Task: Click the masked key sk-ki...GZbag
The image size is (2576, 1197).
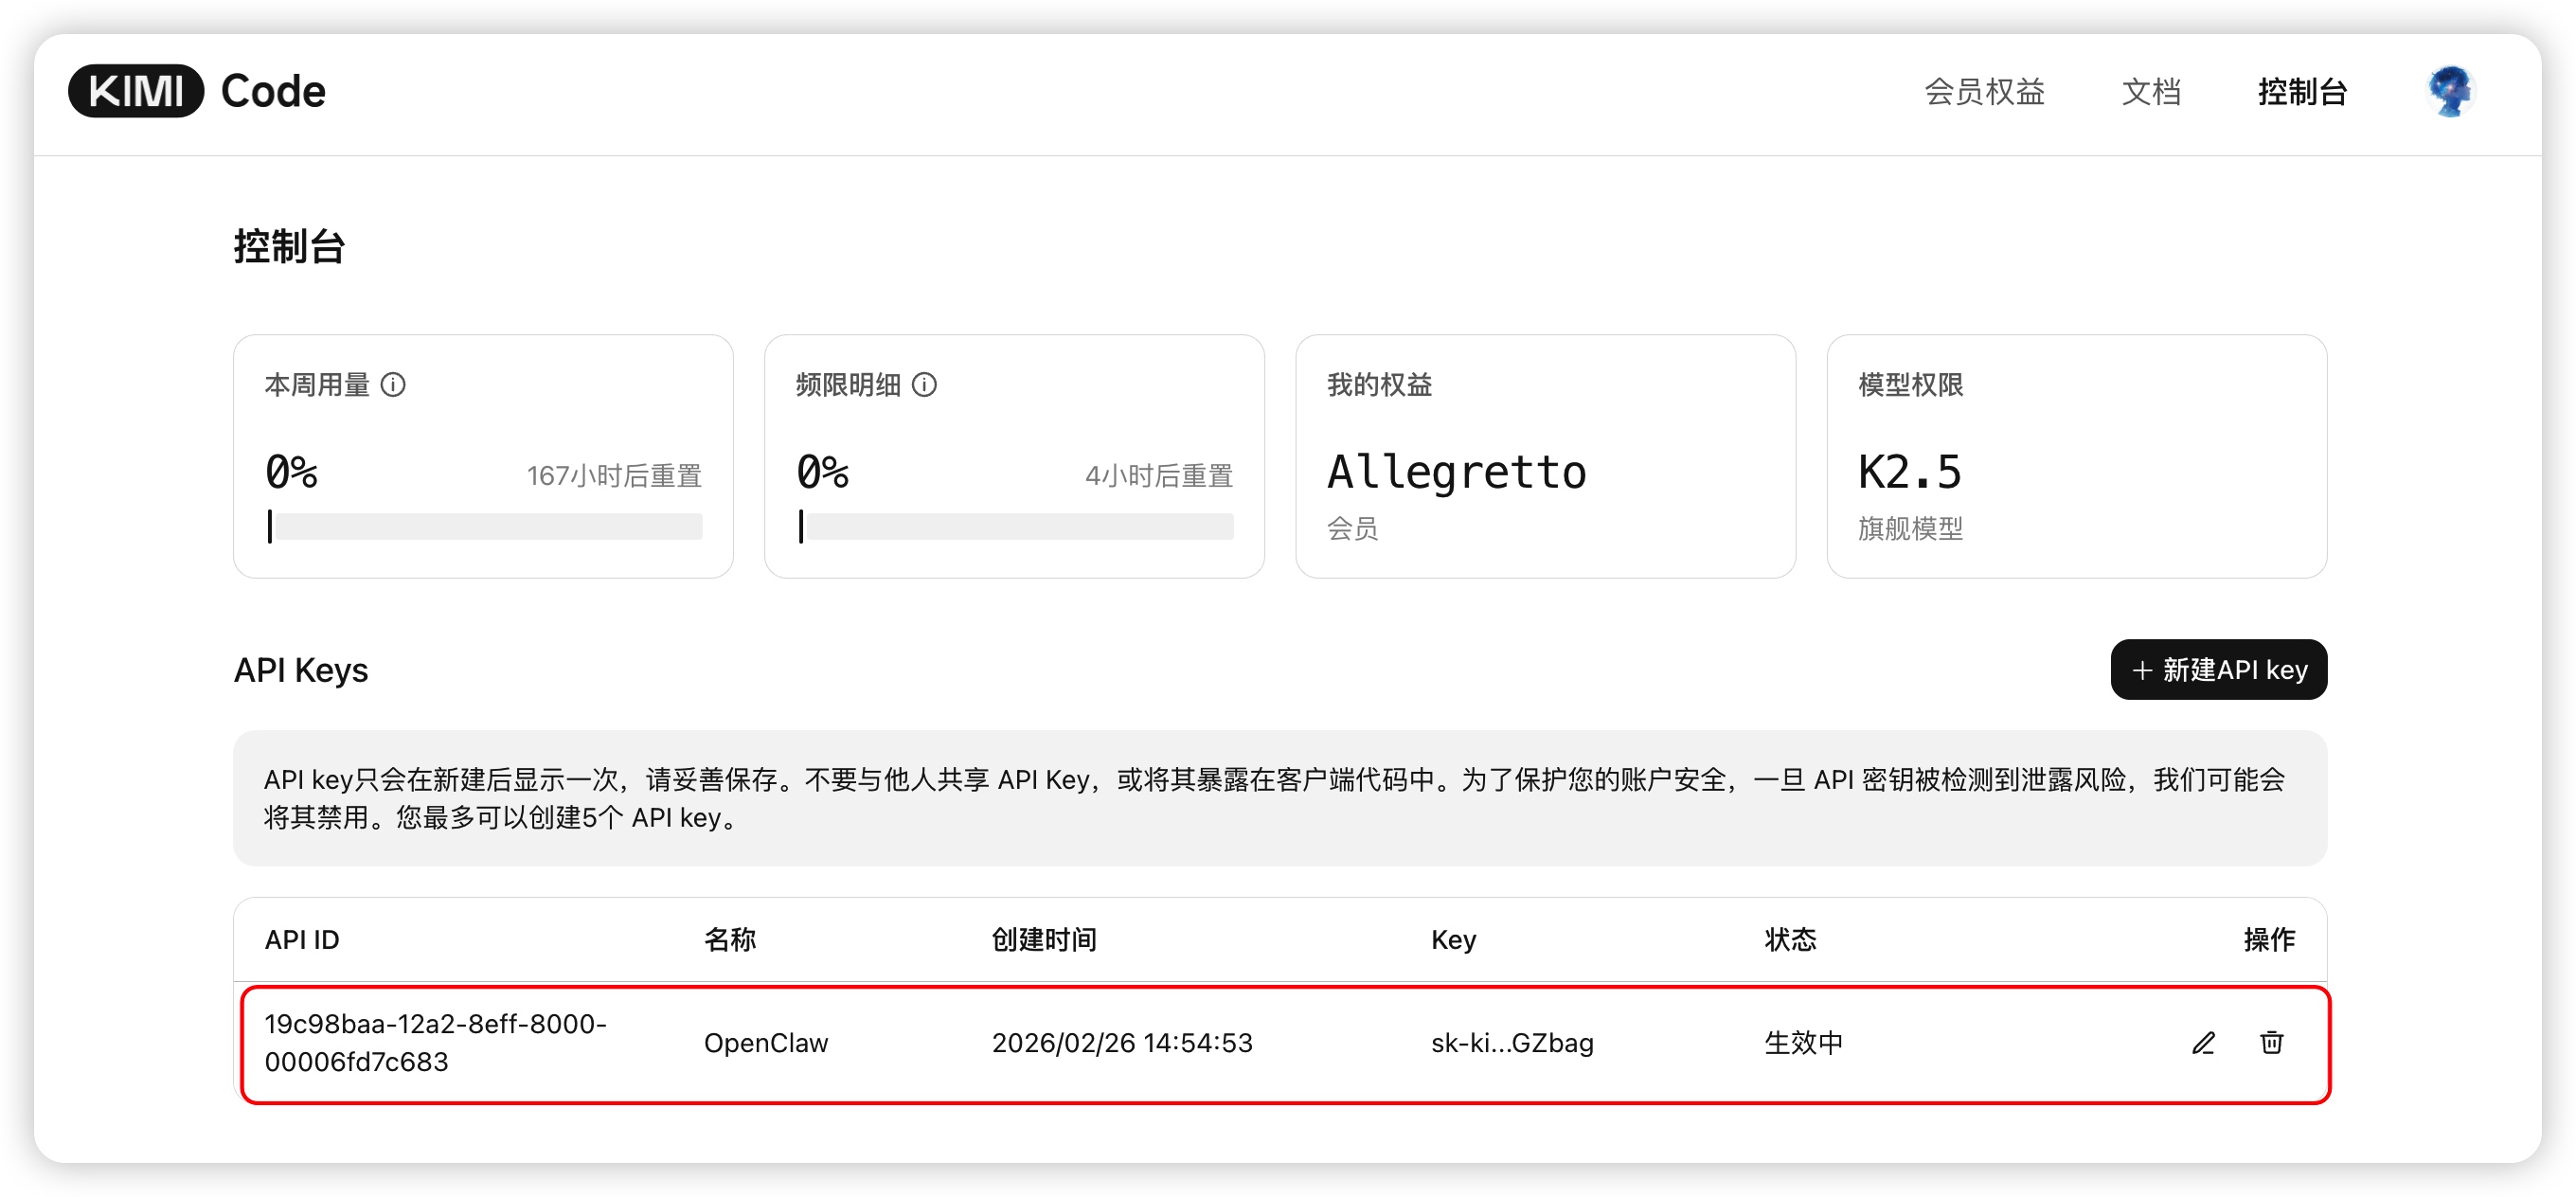Action: point(1511,1043)
